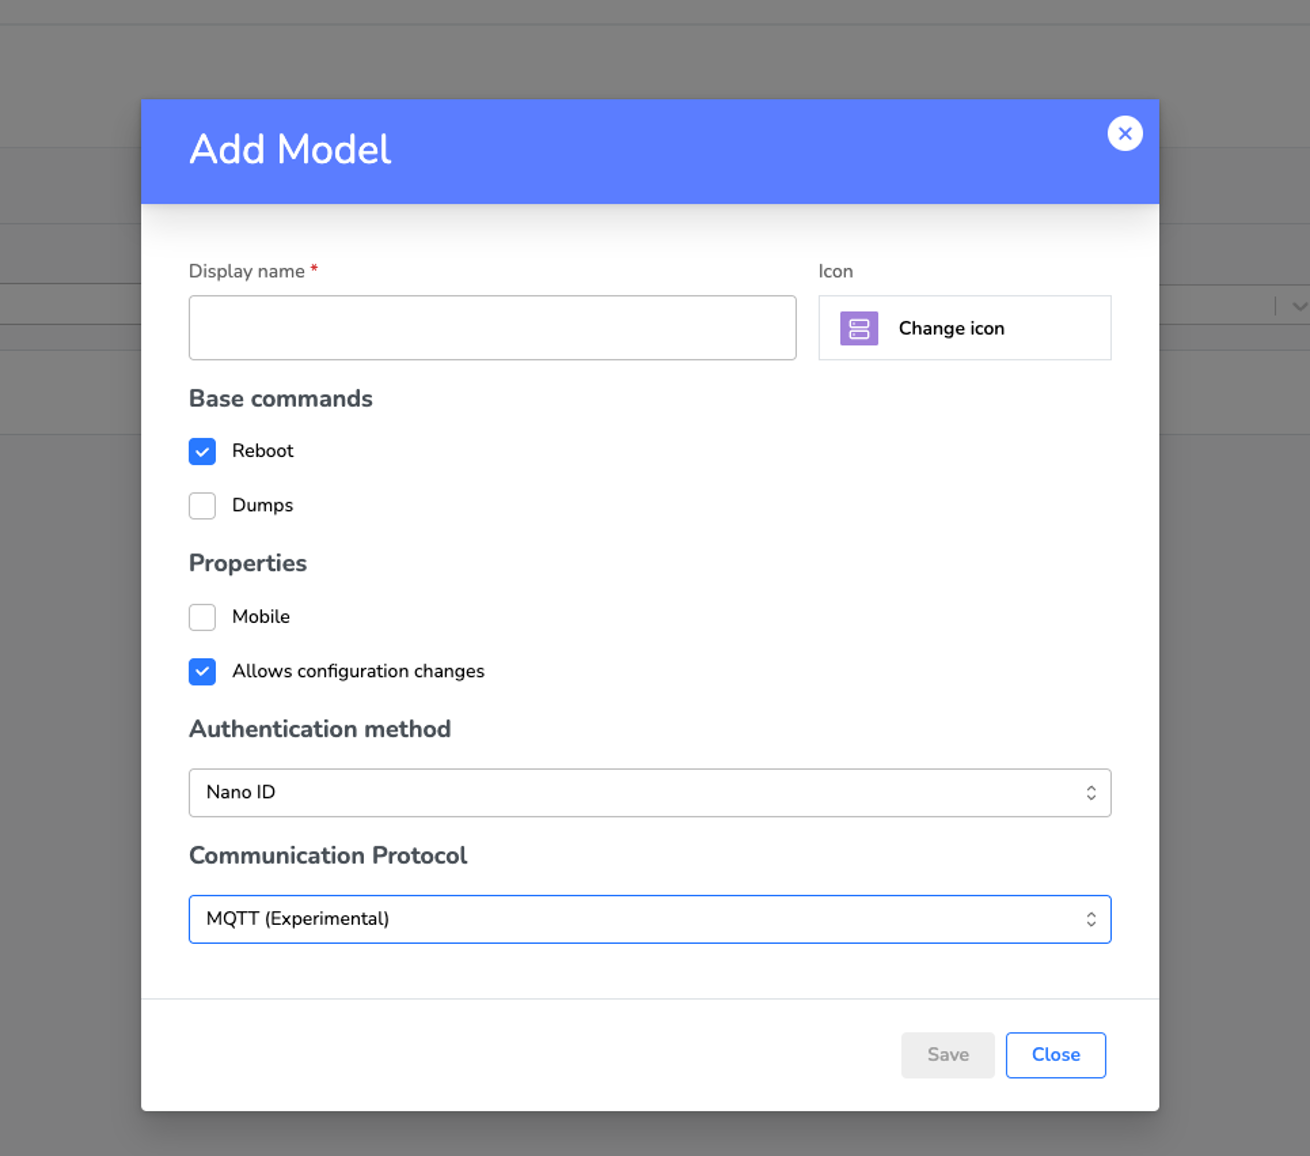The image size is (1310, 1156).
Task: Click the Authentication method heading
Action: [320, 729]
